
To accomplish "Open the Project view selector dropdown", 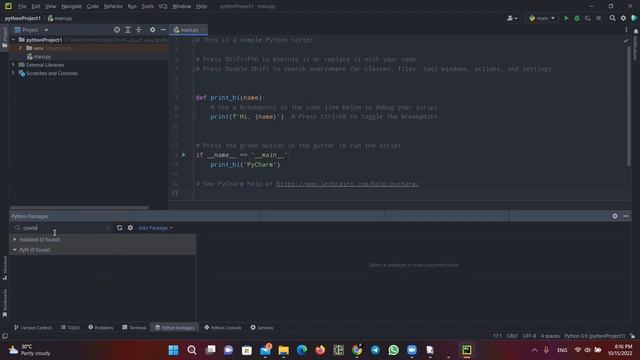I will (x=31, y=30).
